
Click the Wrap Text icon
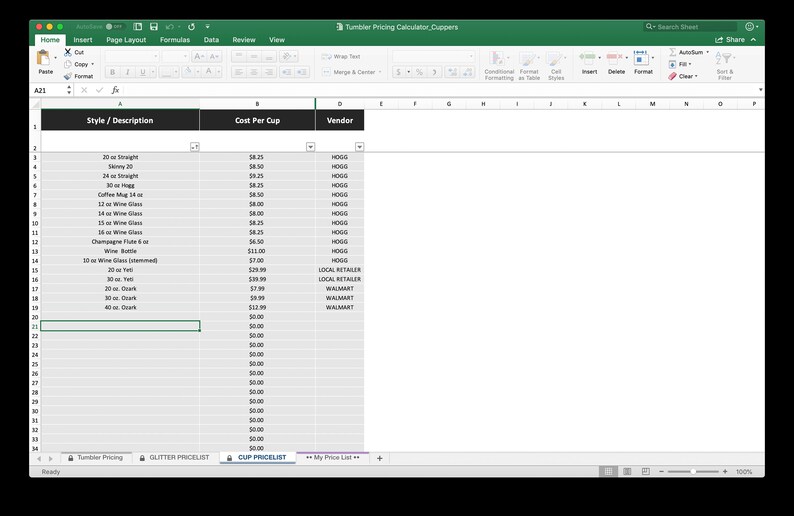pos(326,57)
